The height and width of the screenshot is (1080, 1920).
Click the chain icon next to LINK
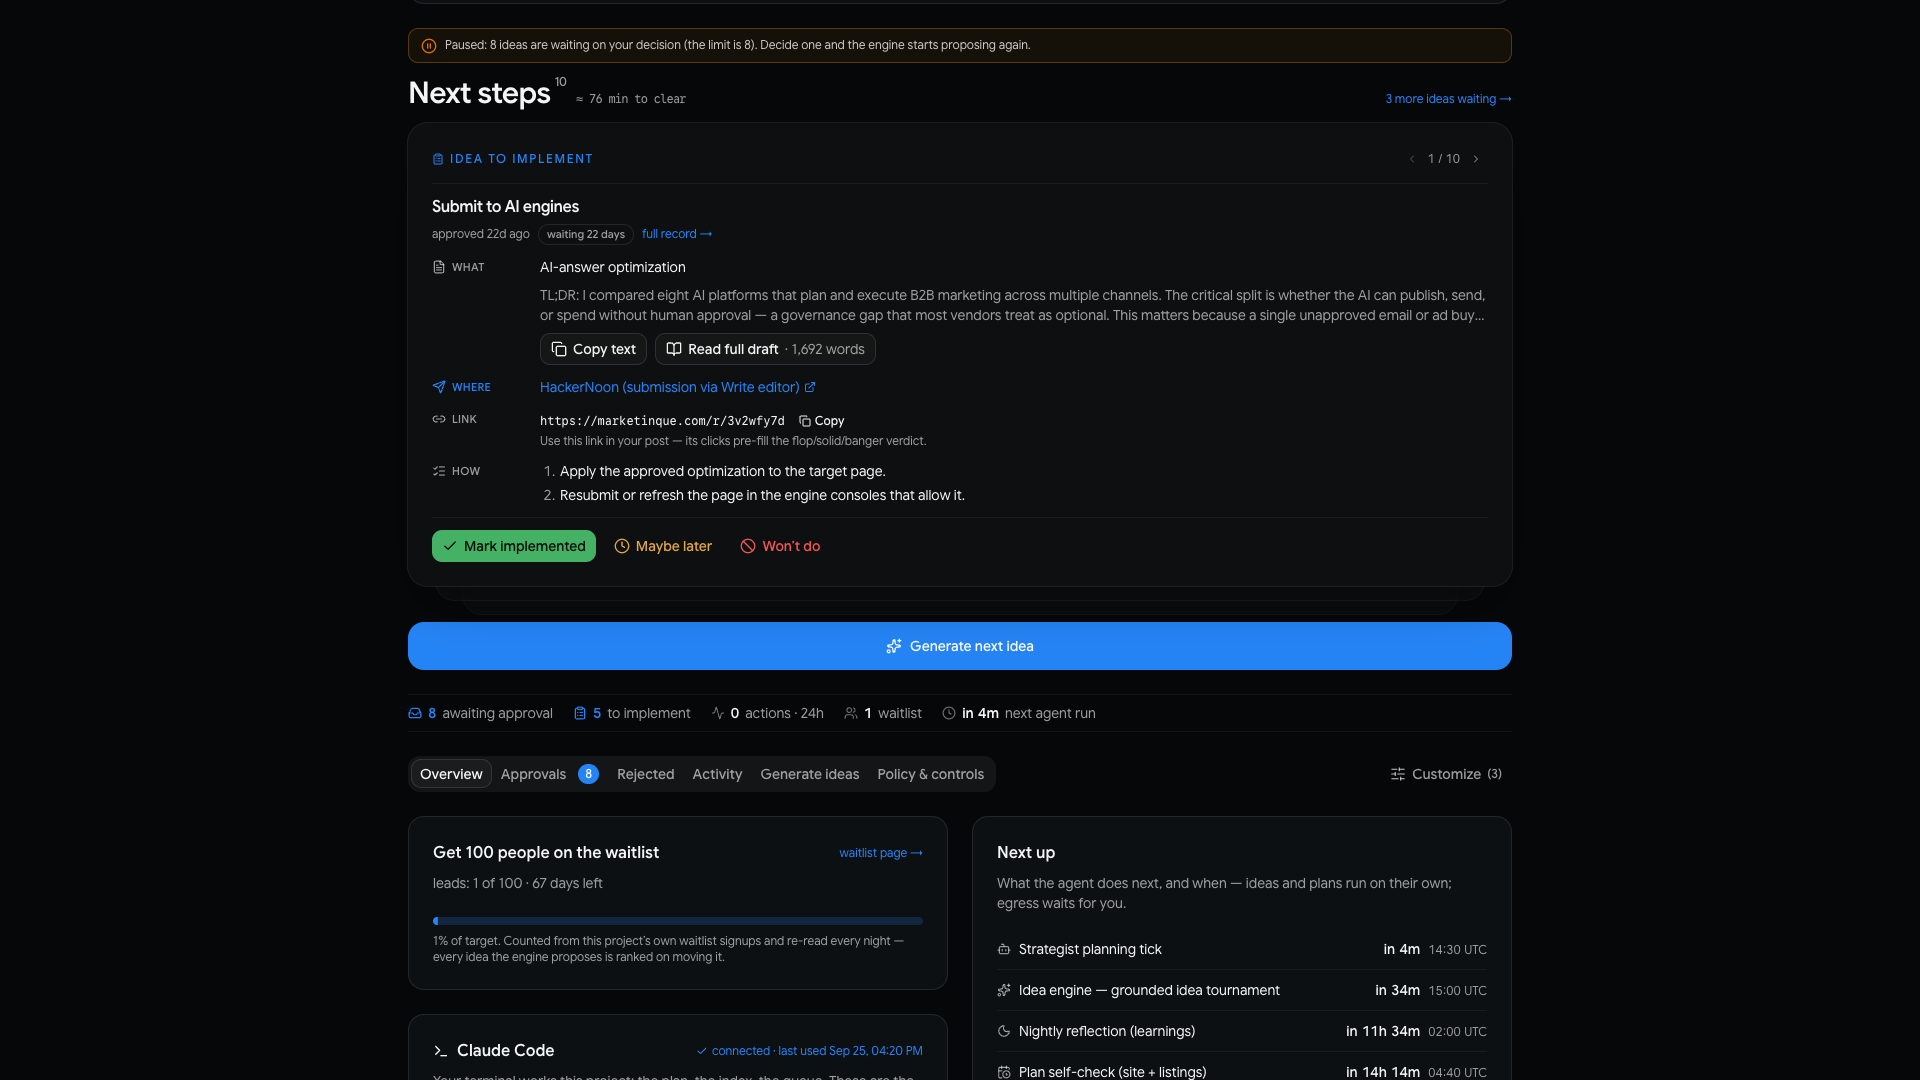[x=439, y=419]
